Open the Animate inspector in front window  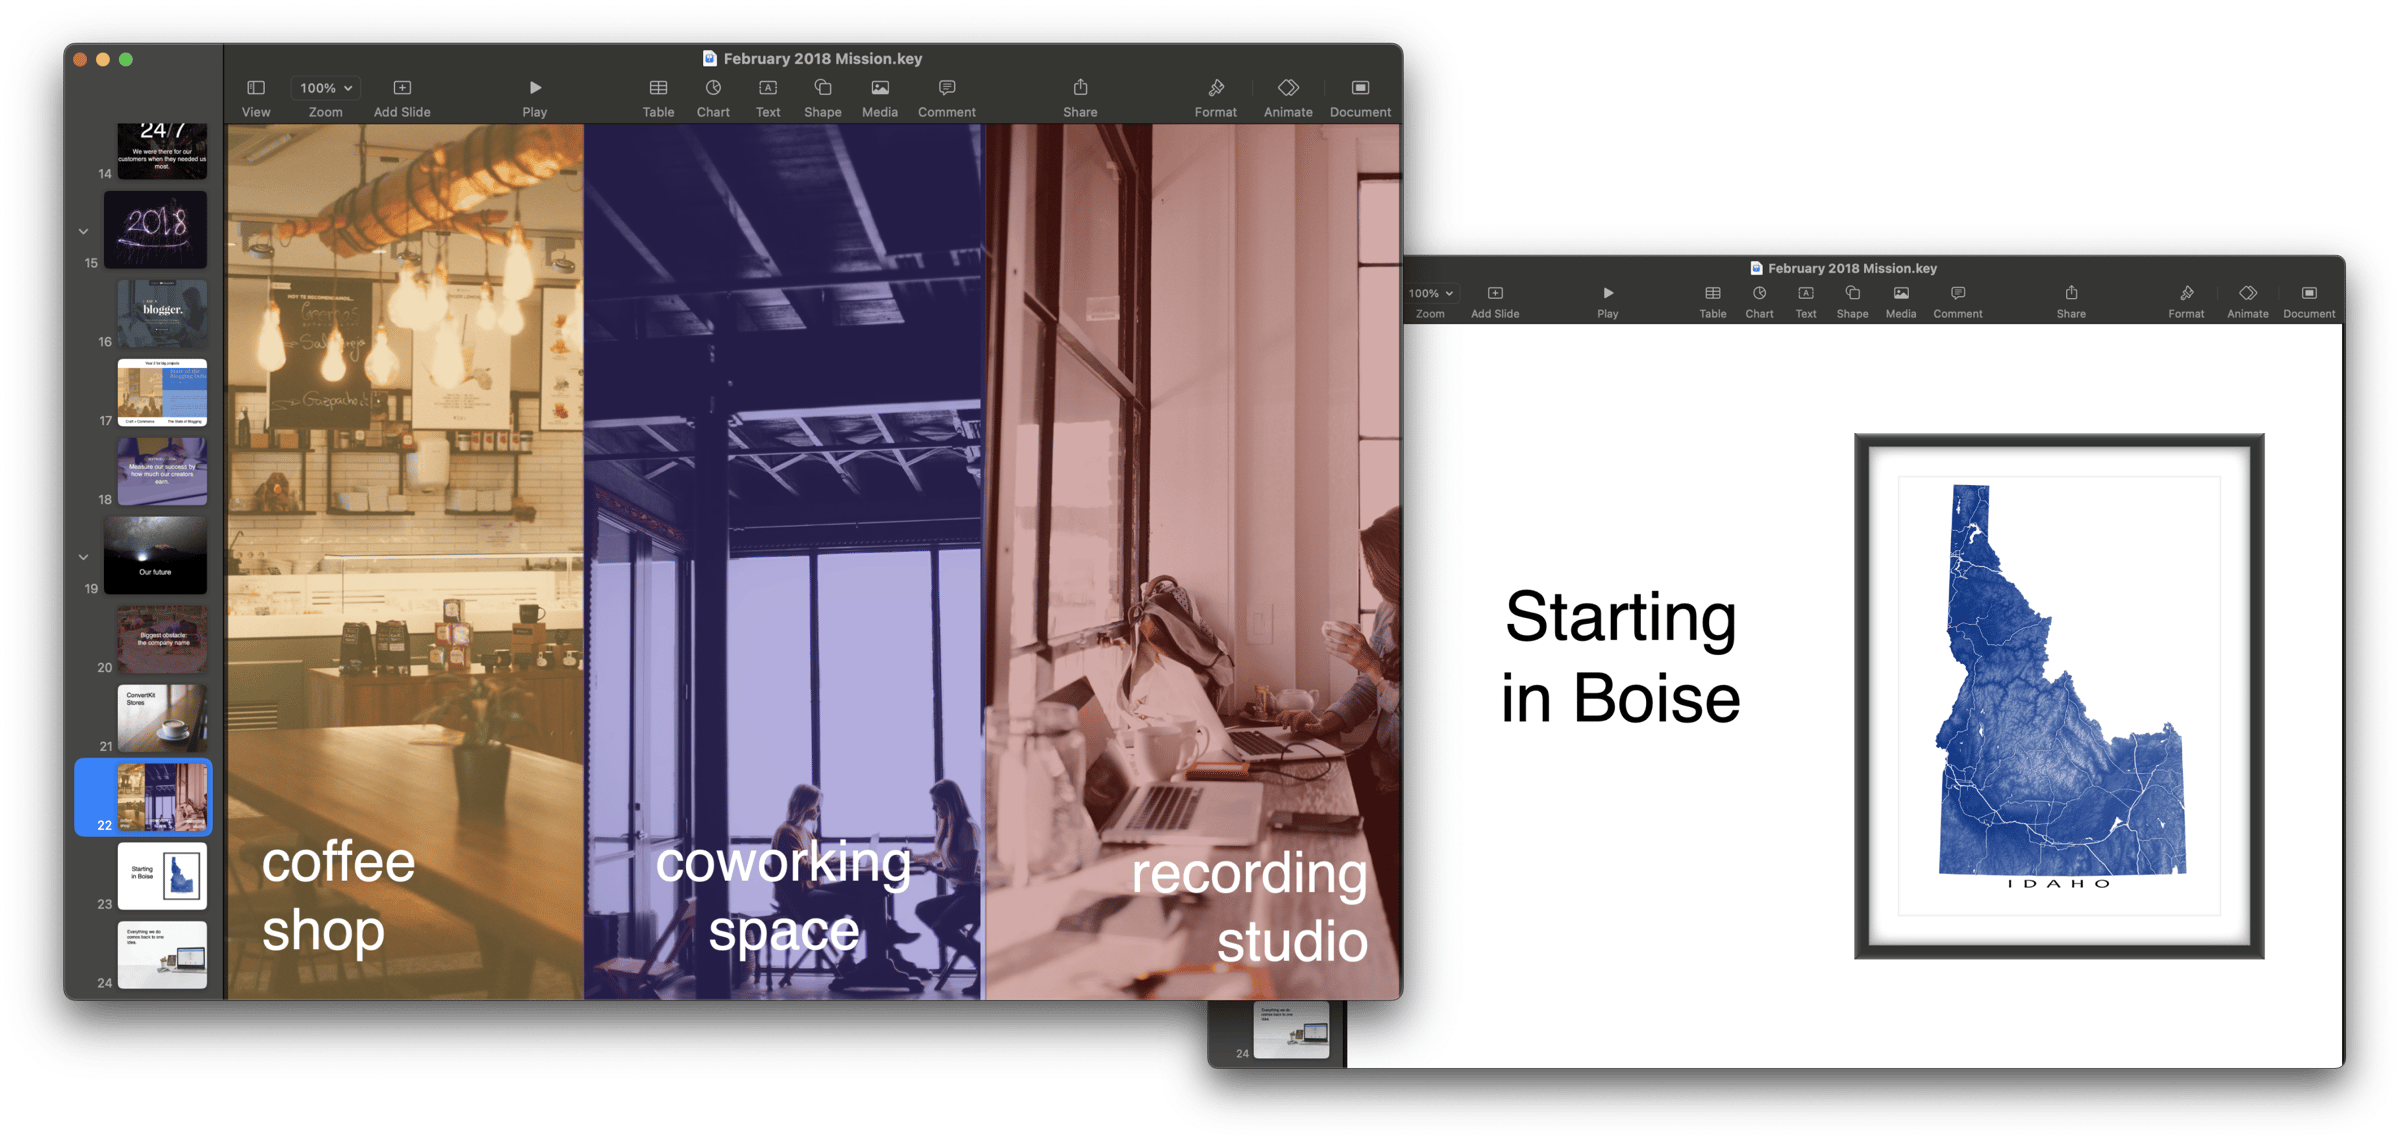click(x=1288, y=88)
